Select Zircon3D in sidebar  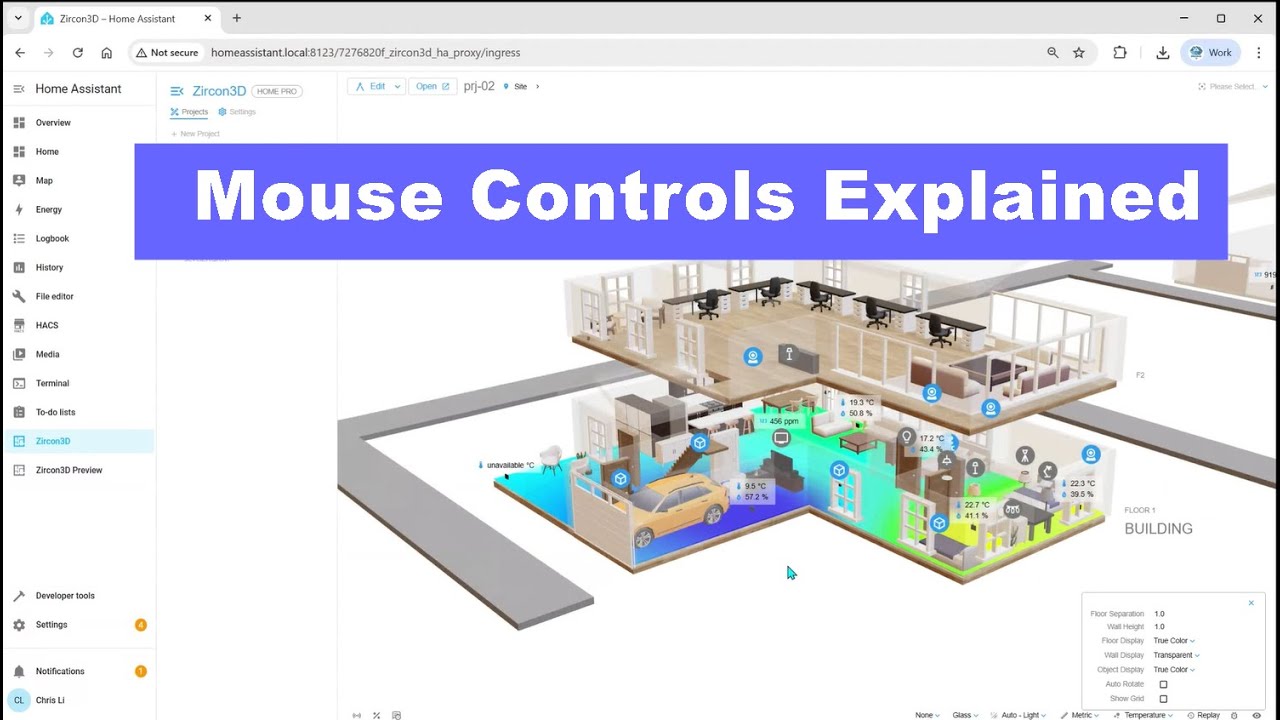point(77,442)
